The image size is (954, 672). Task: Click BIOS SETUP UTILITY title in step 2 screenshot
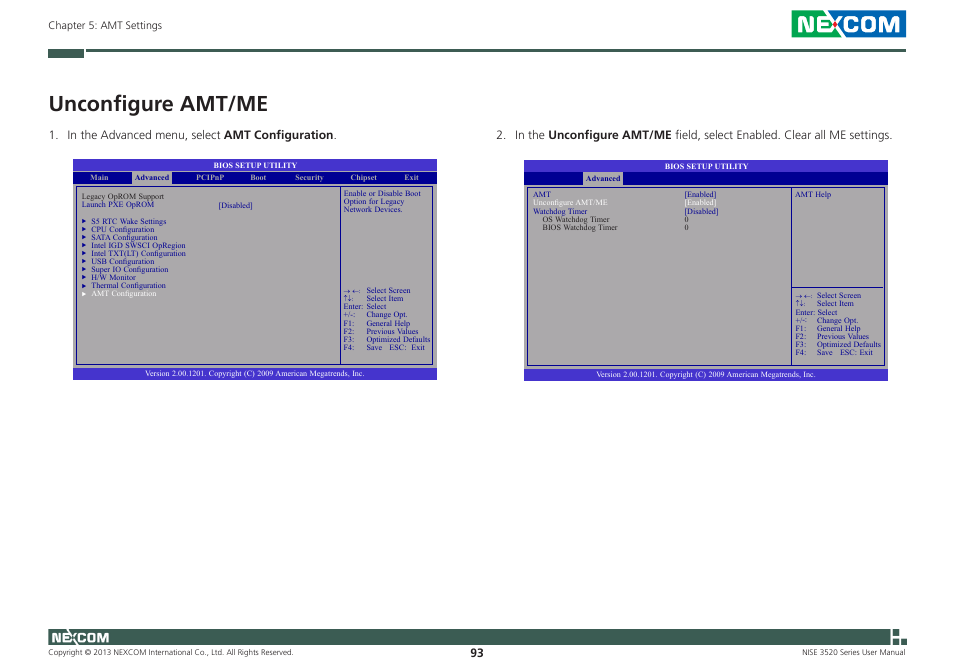(x=706, y=166)
